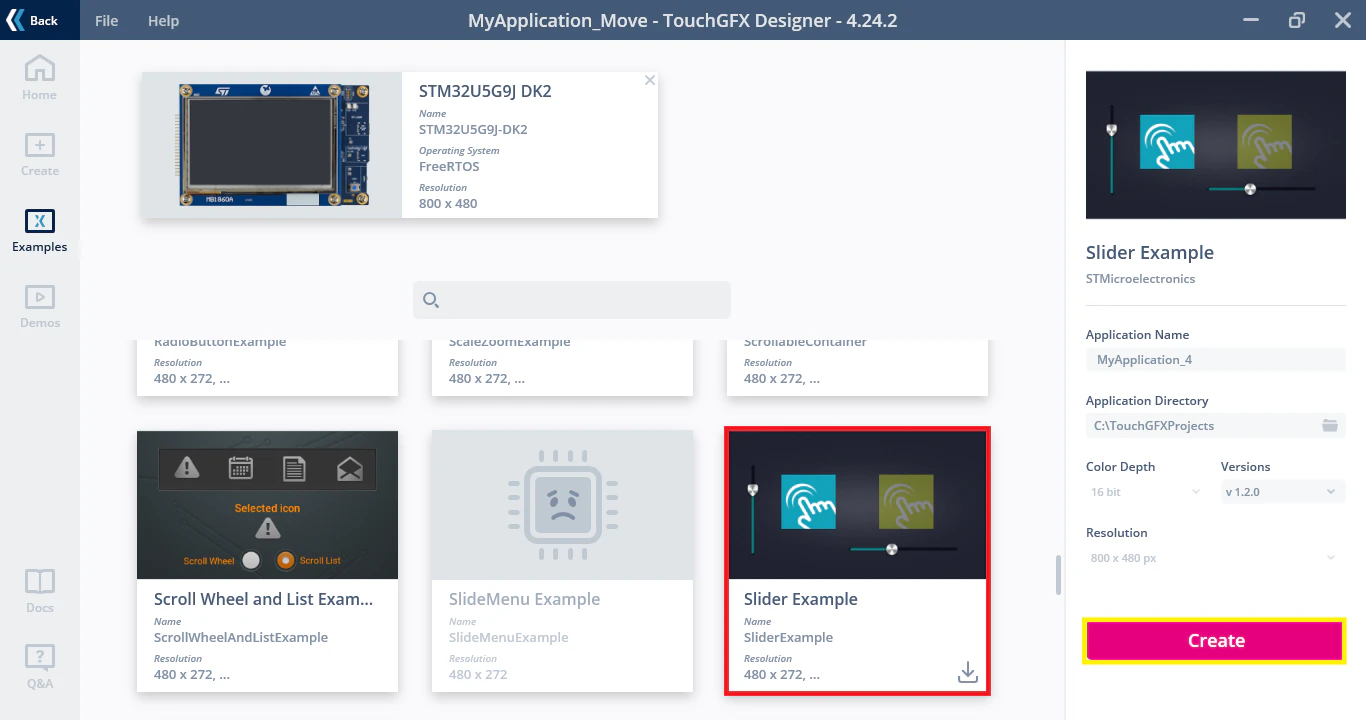Click the Slider Example preview image
Image resolution: width=1366 pixels, height=720 pixels.
1215,145
